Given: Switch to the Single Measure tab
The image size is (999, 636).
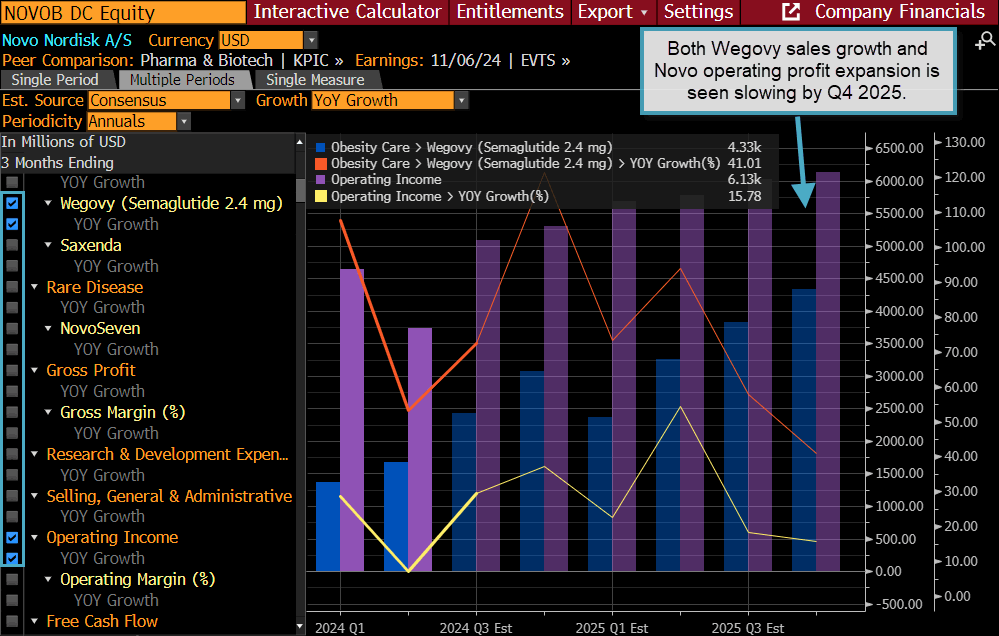Looking at the screenshot, I should pos(315,80).
